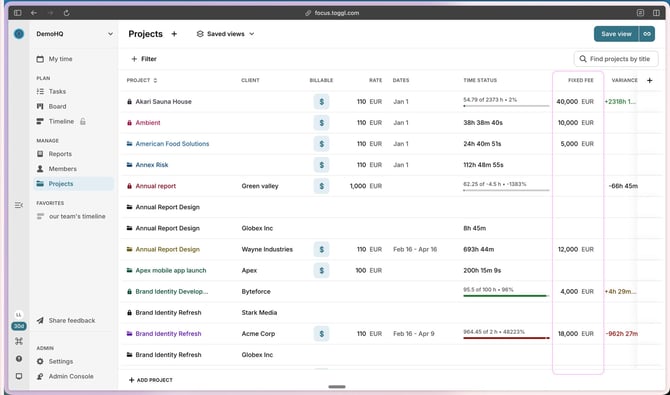Open the Annex Risk project
This screenshot has width=670, height=395.
(152, 165)
